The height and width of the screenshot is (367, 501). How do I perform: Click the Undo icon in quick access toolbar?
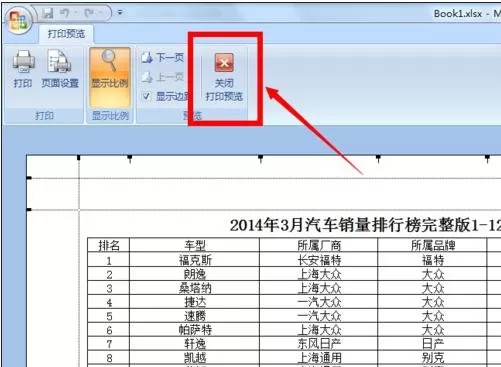tap(64, 13)
